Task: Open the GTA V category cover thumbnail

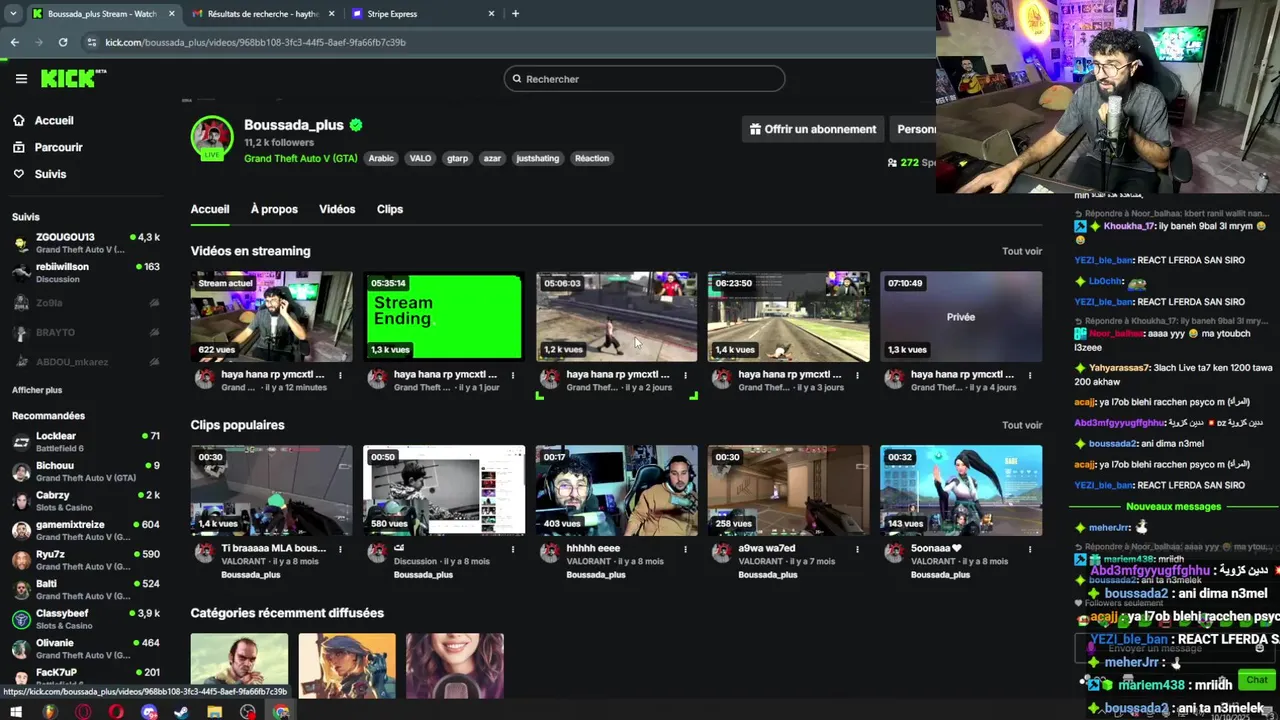Action: click(x=239, y=666)
